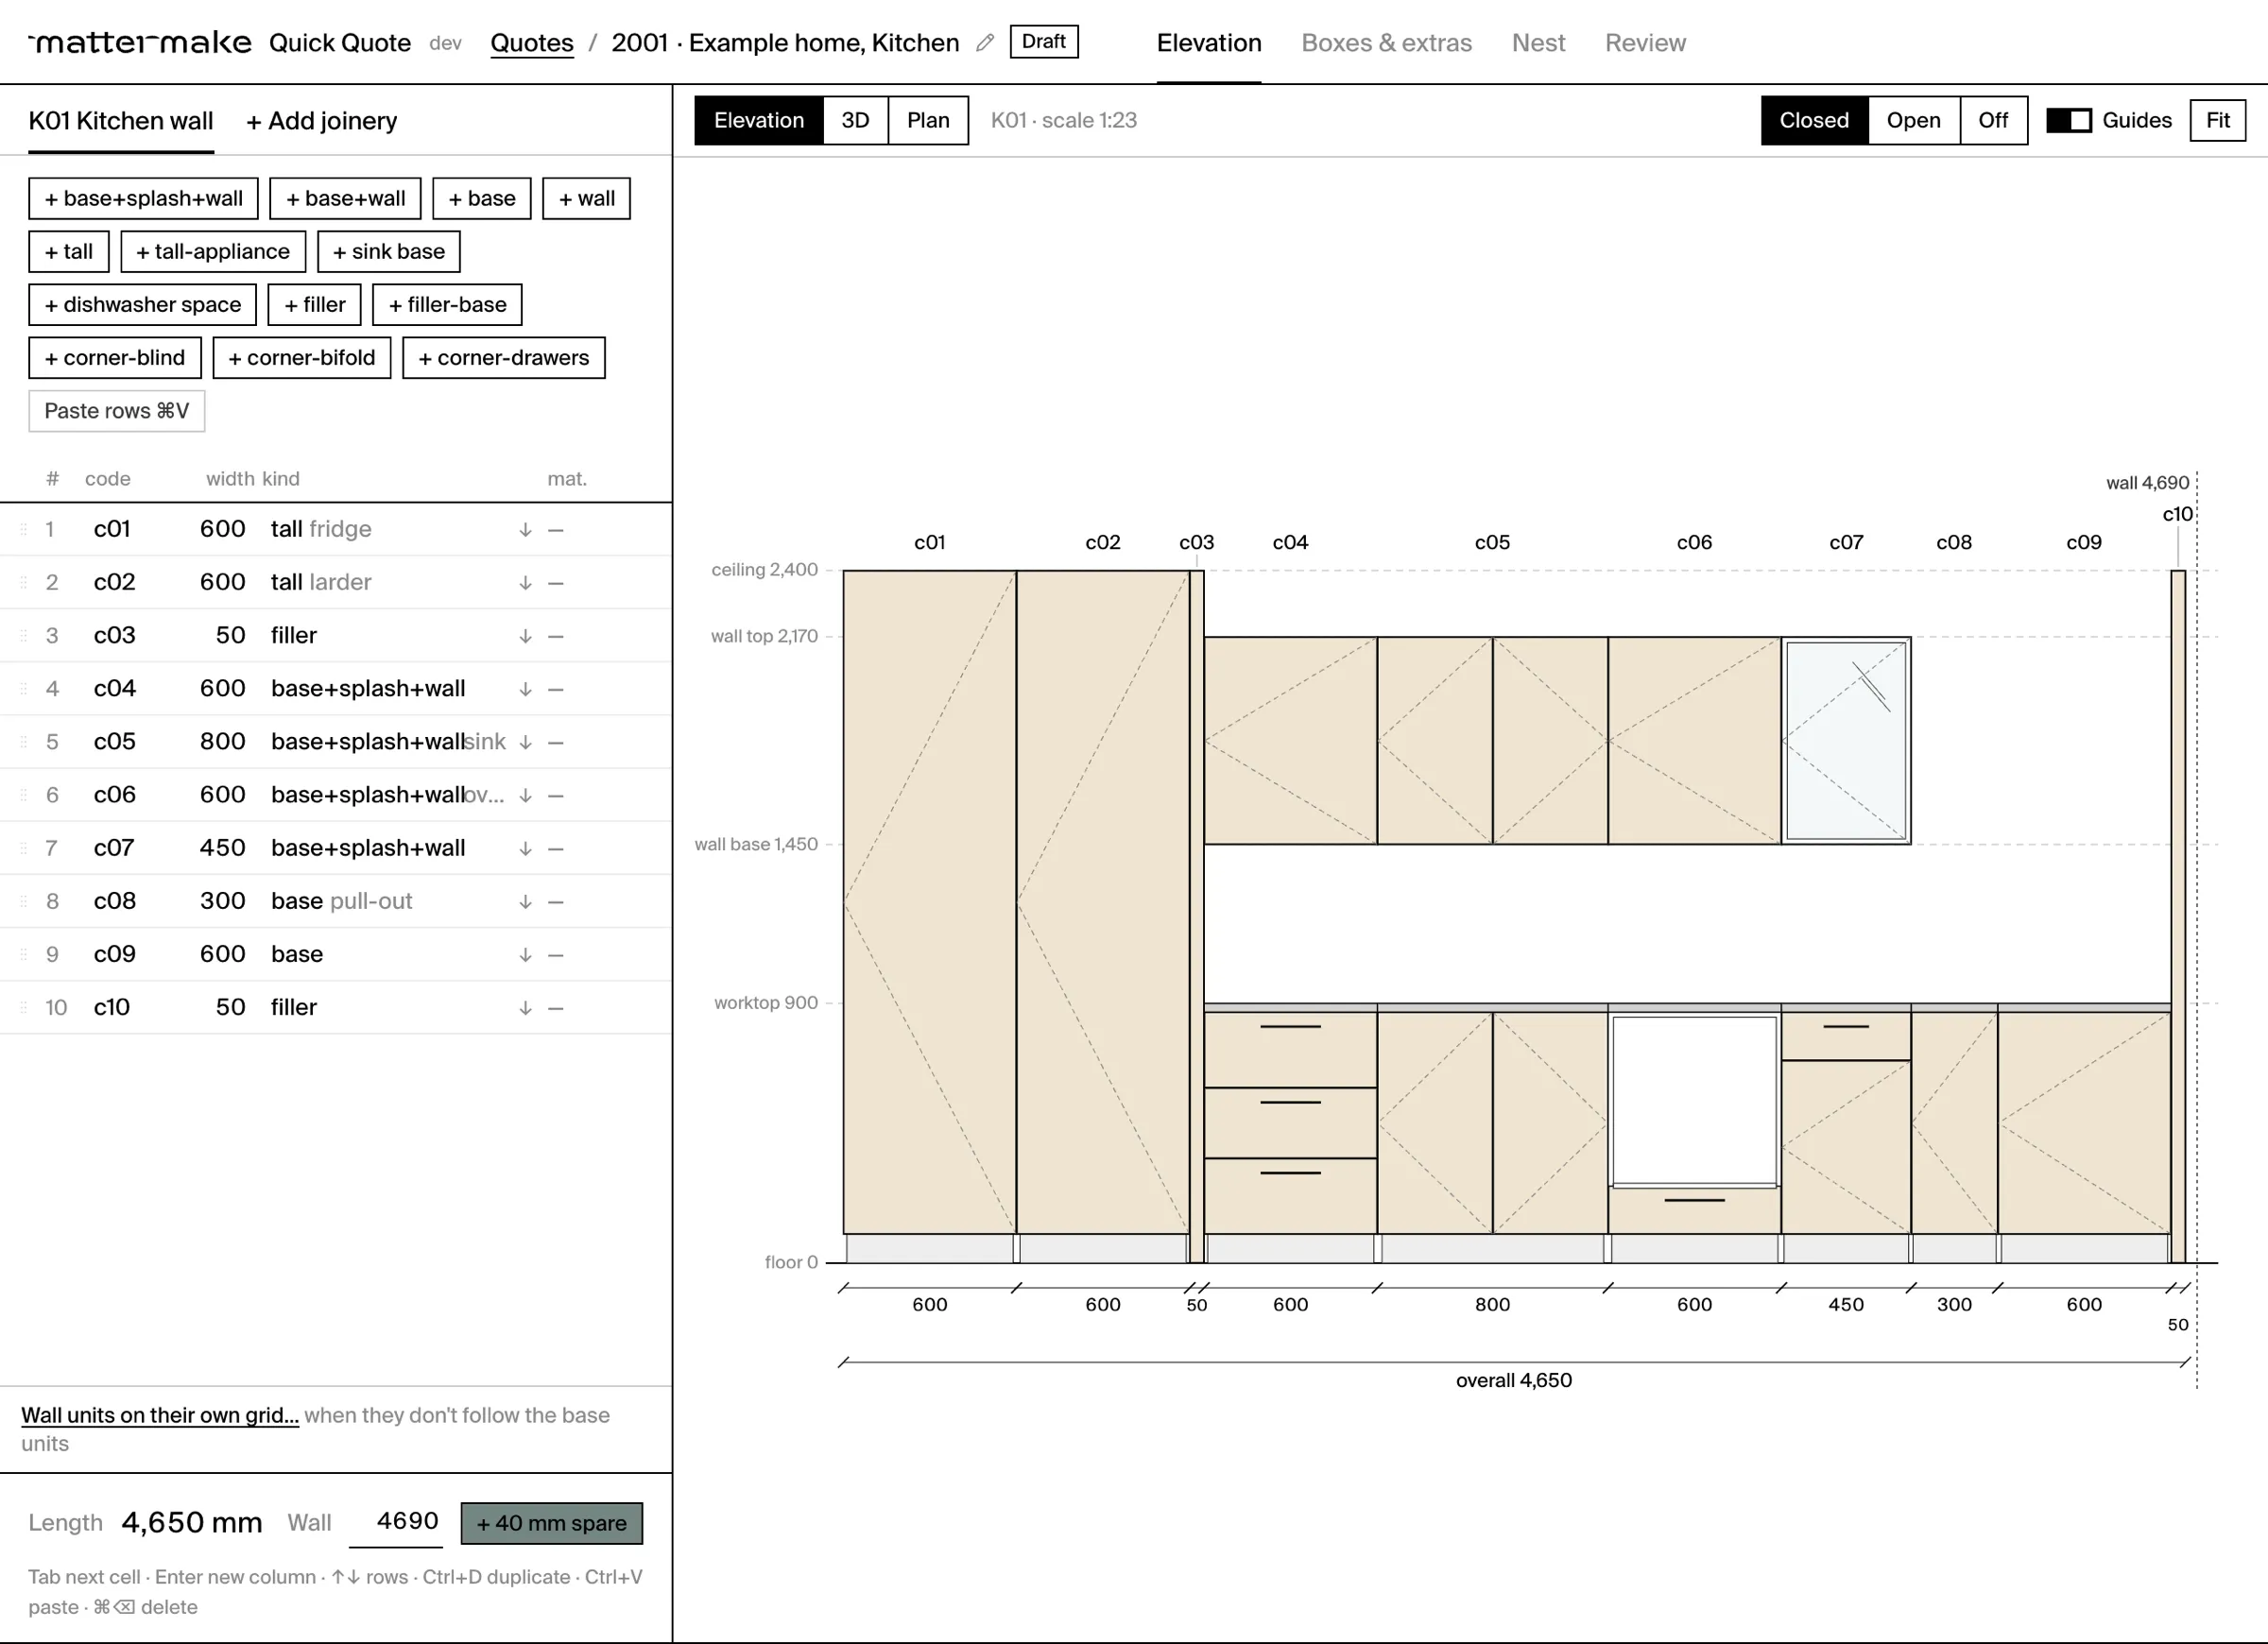Grab the drag handle of row 1

23,529
